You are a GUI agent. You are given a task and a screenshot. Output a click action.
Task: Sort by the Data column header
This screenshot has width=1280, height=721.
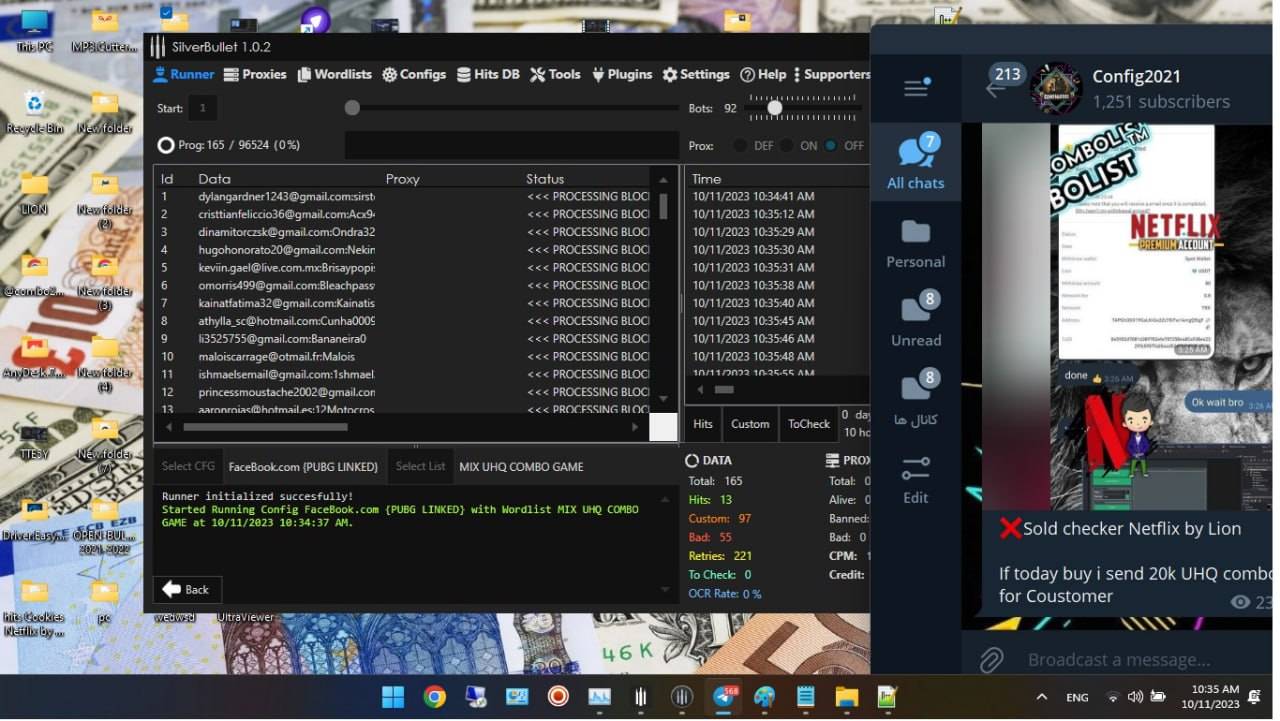(x=215, y=179)
